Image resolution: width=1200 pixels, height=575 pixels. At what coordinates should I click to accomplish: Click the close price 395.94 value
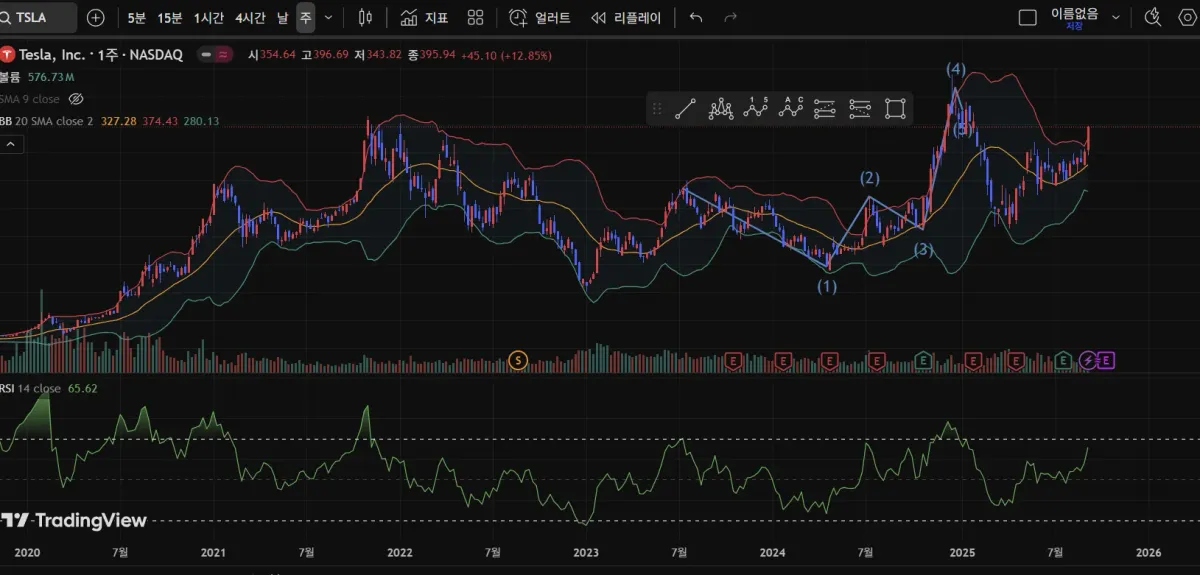pos(437,55)
